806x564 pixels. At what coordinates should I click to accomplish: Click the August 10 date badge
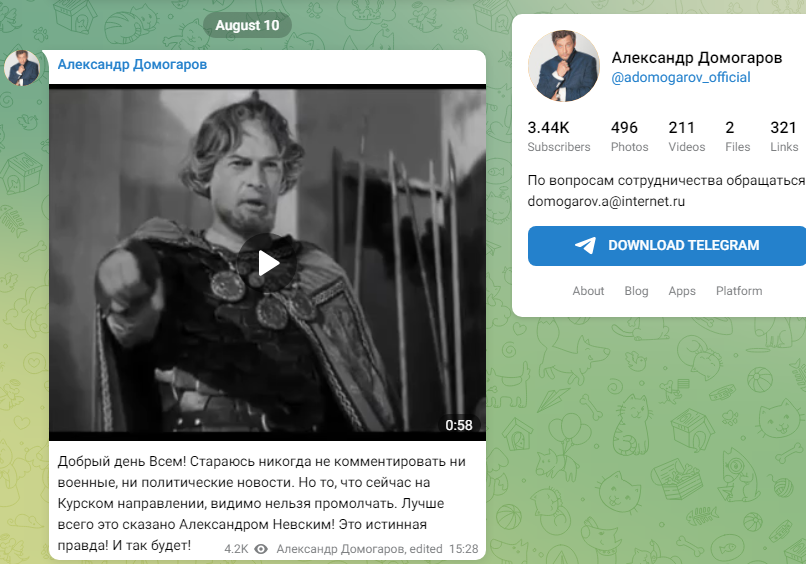(247, 25)
